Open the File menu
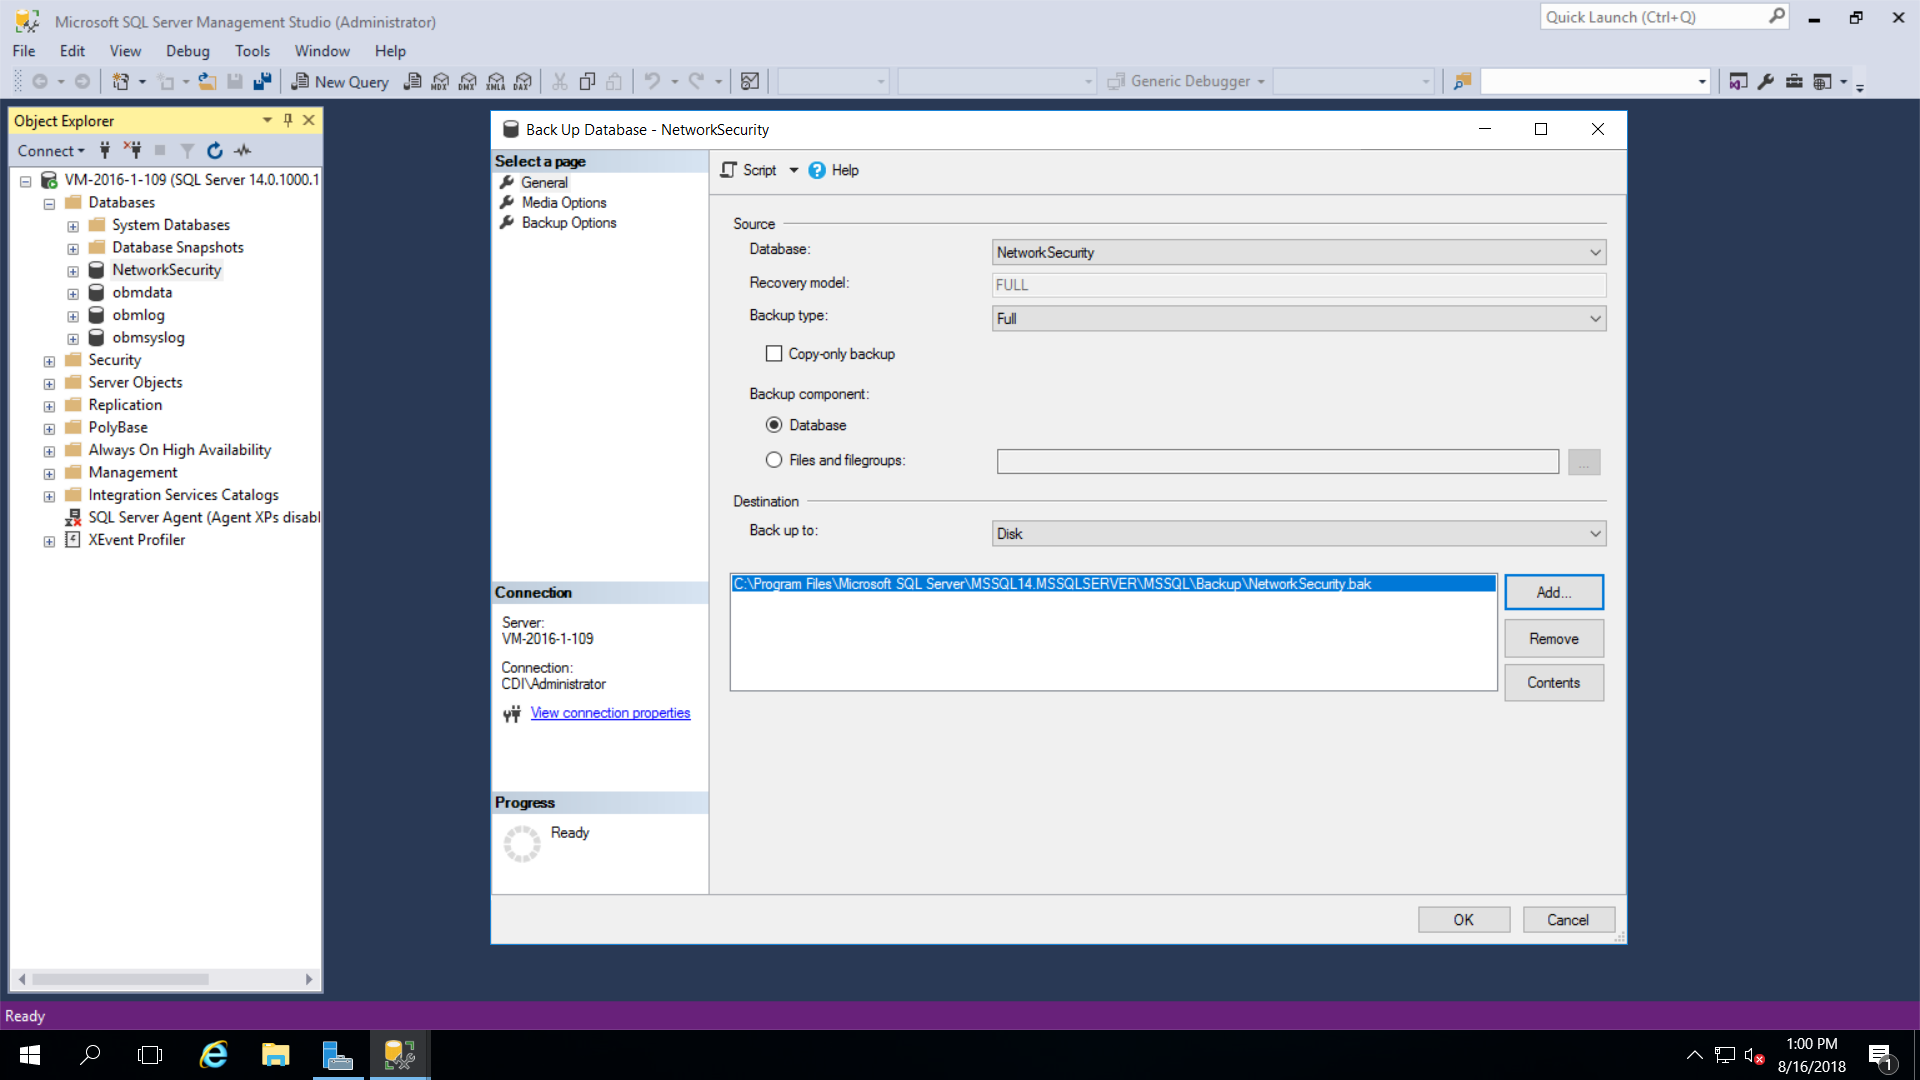The width and height of the screenshot is (1920, 1080). tap(24, 51)
